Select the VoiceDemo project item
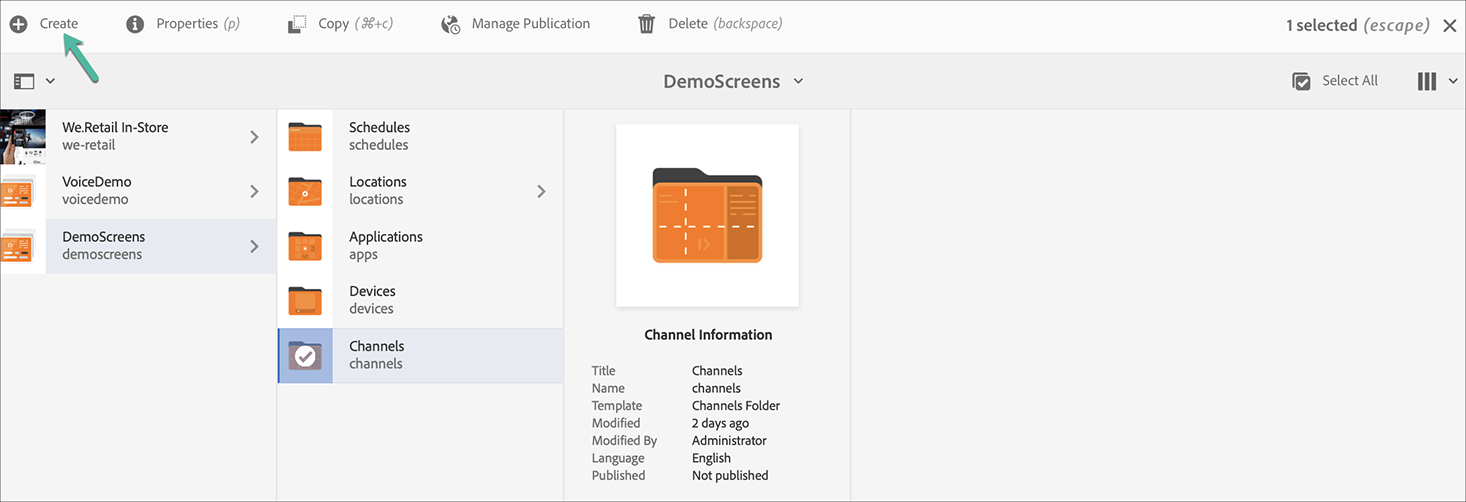The height and width of the screenshot is (502, 1466). point(97,190)
